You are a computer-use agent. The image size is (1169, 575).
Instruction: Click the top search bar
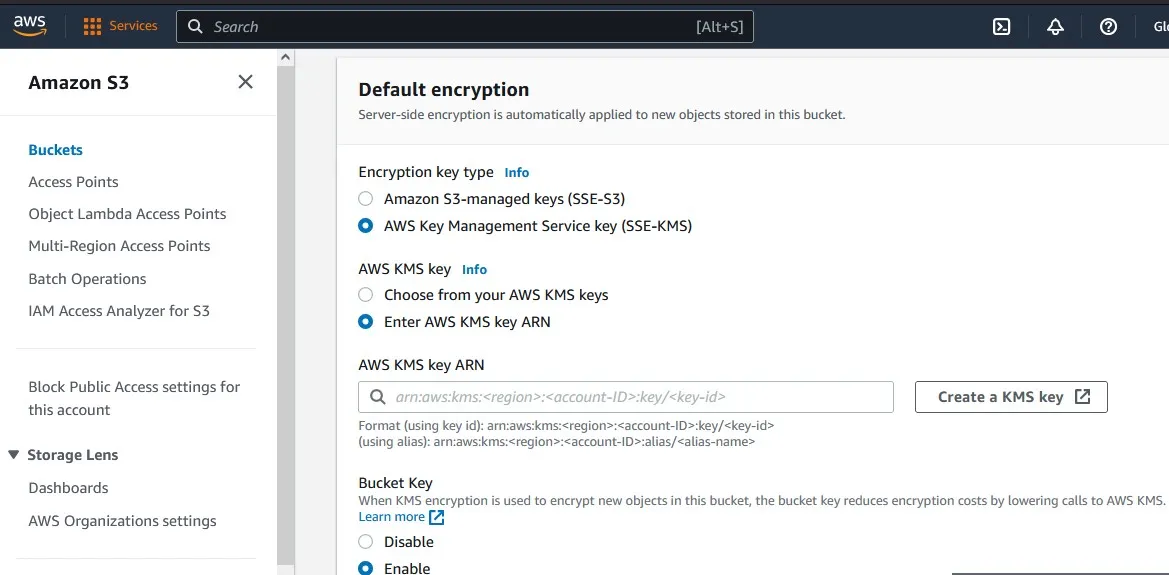coord(465,27)
